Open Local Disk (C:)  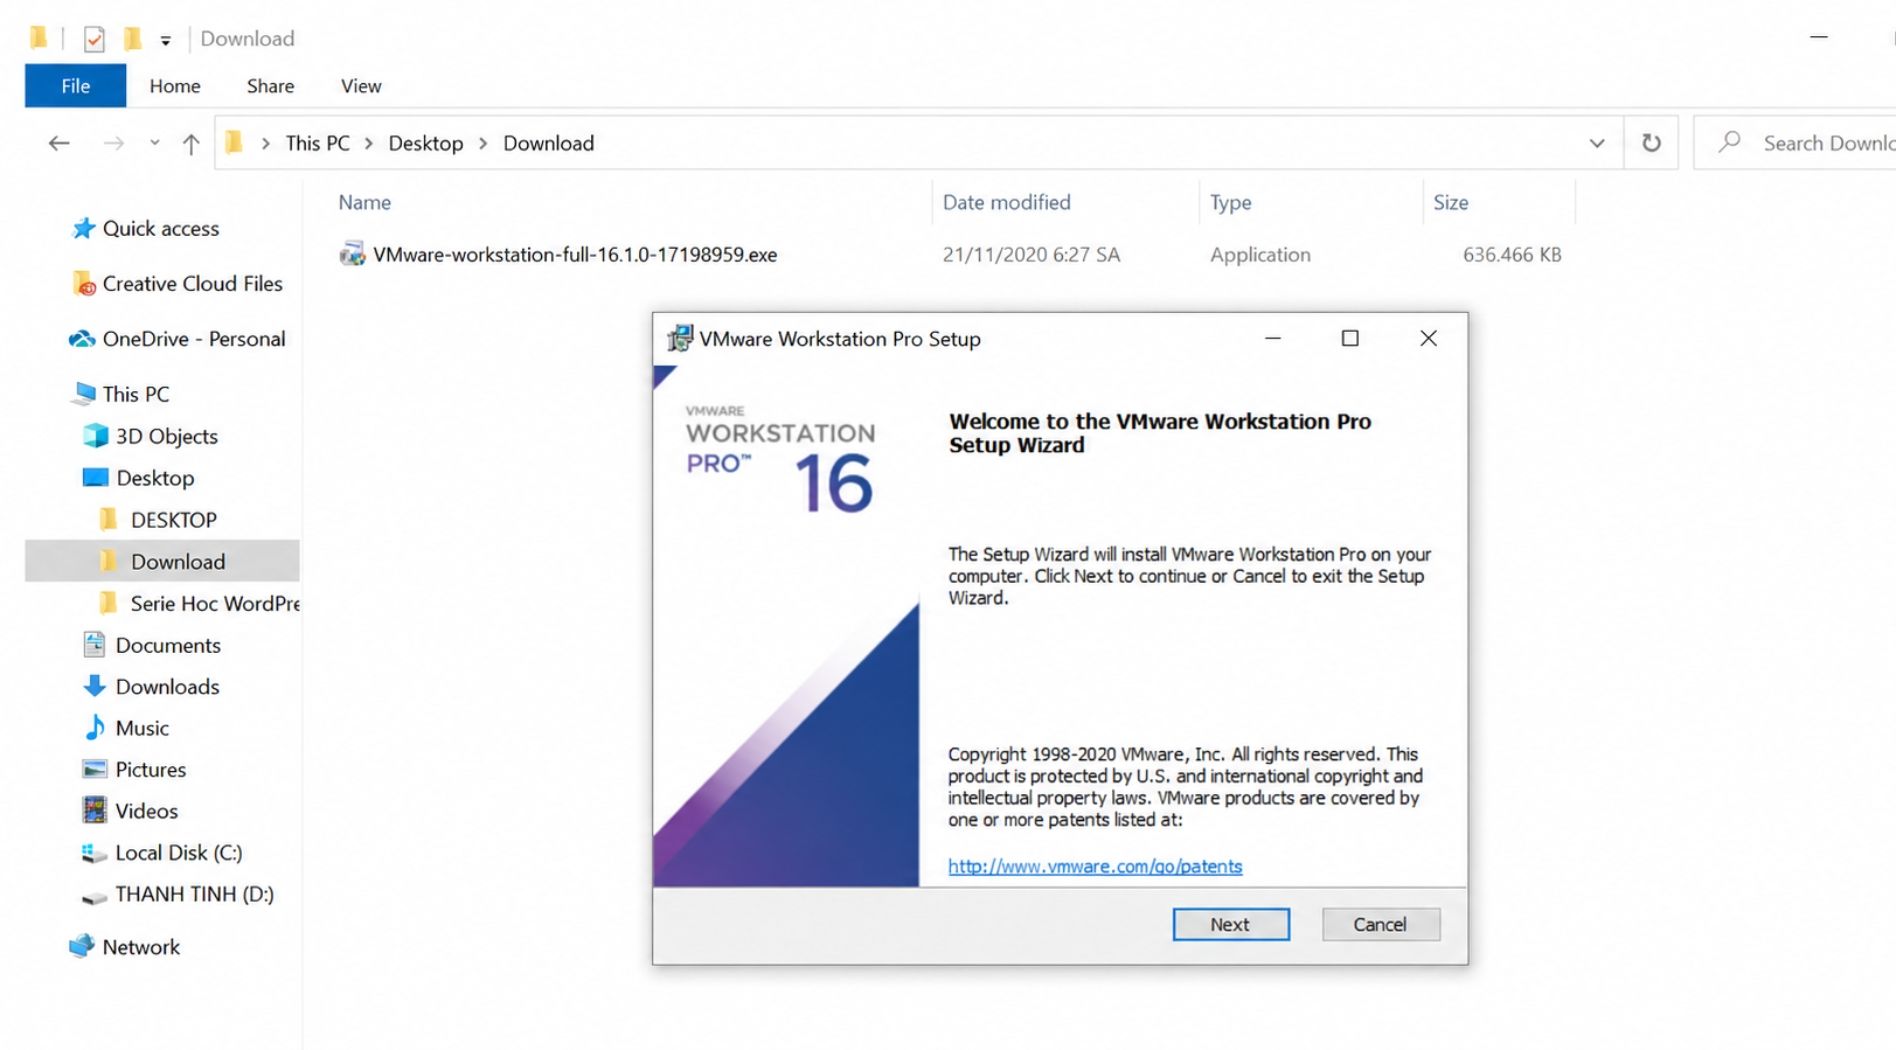[x=178, y=853]
